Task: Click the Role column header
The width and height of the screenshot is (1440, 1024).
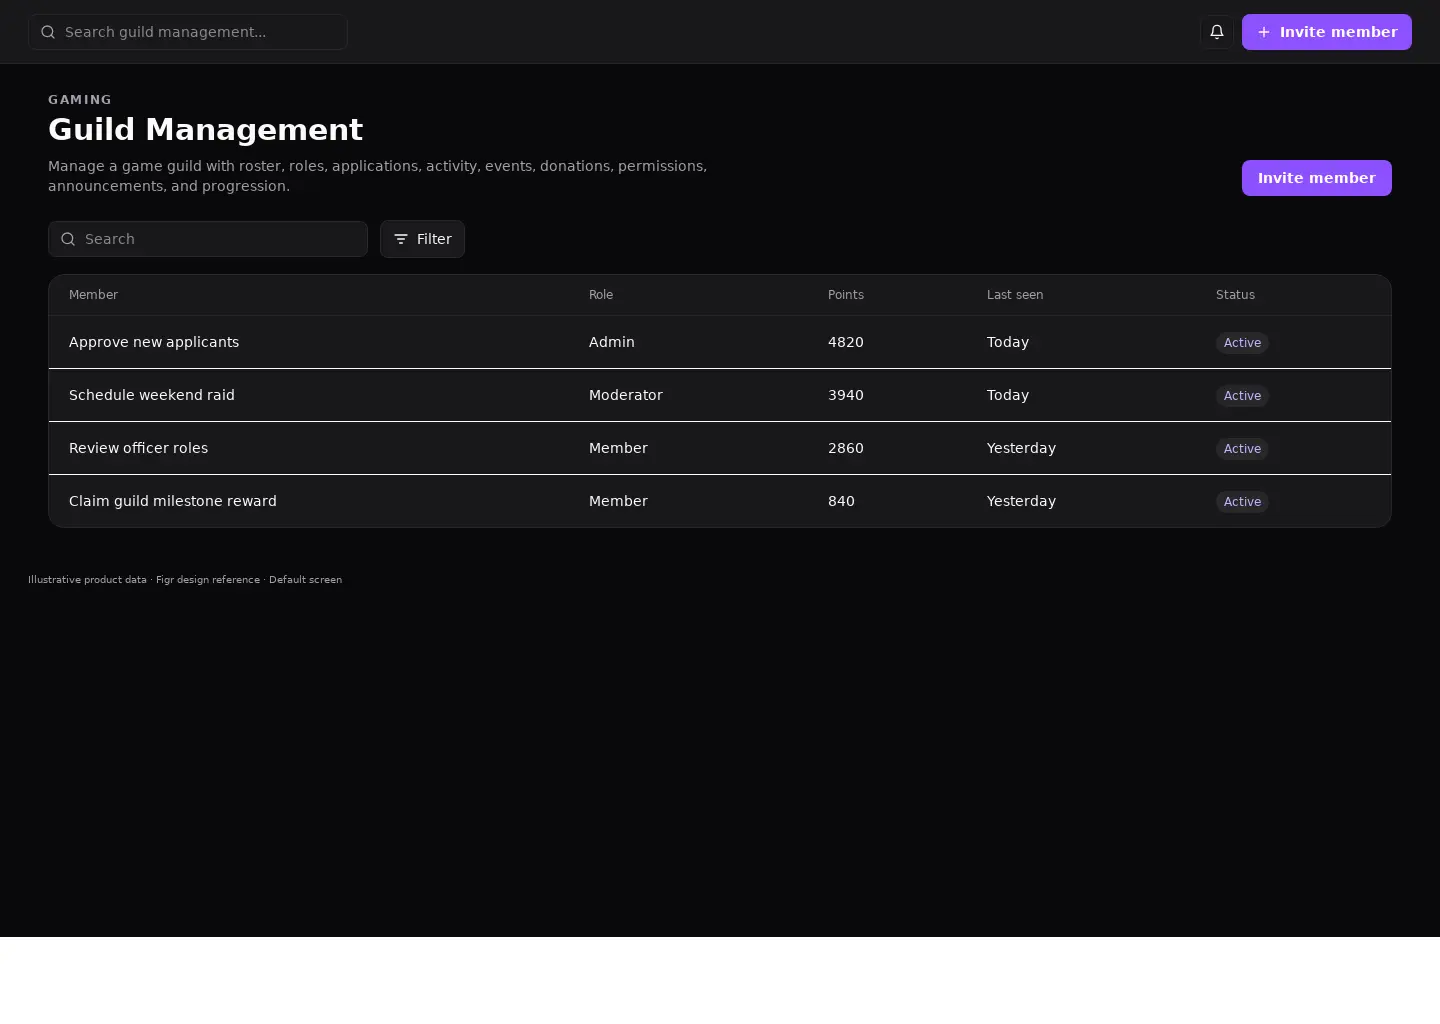Action: pyautogui.click(x=601, y=295)
